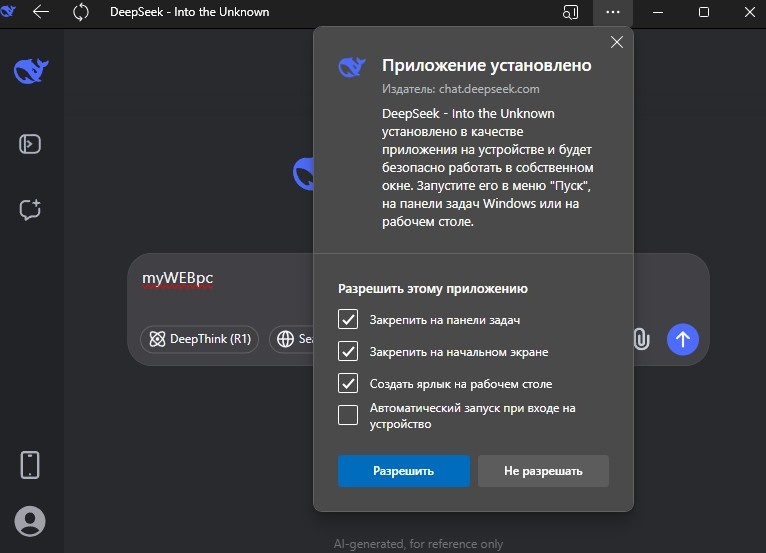Click the back arrow in title bar
766x553 pixels.
[41, 12]
